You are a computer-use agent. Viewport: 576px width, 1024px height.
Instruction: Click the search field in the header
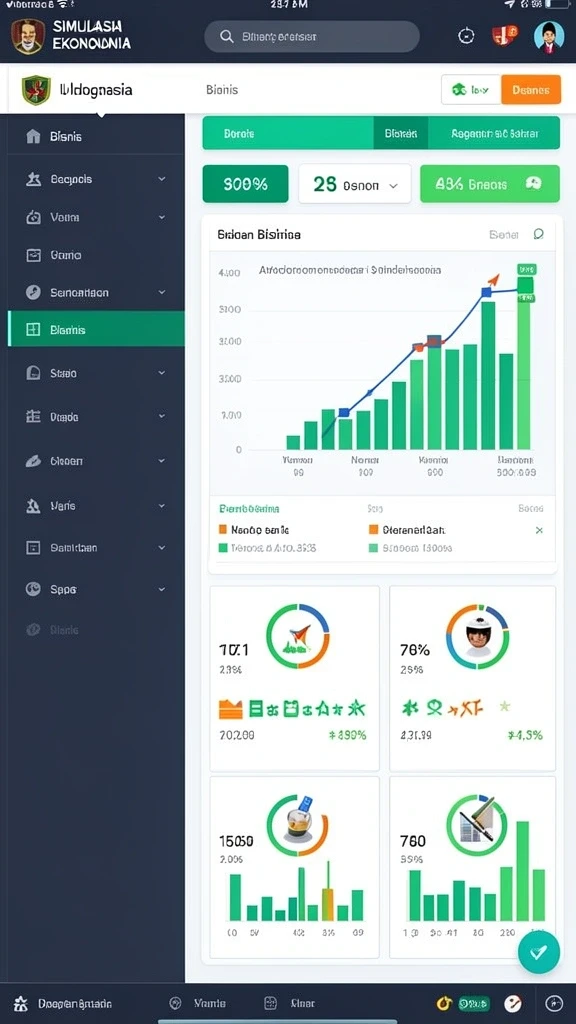[x=312, y=37]
